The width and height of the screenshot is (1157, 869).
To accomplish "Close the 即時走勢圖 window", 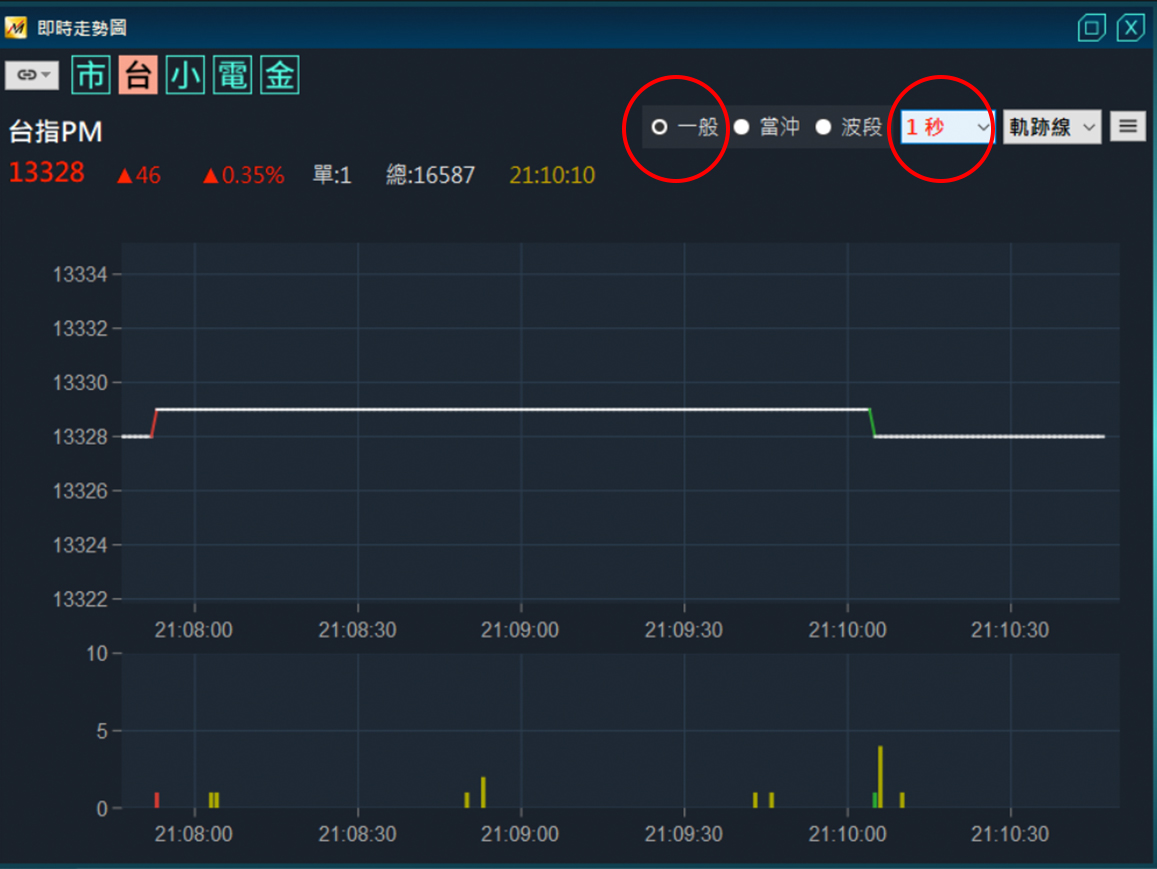I will [x=1131, y=28].
